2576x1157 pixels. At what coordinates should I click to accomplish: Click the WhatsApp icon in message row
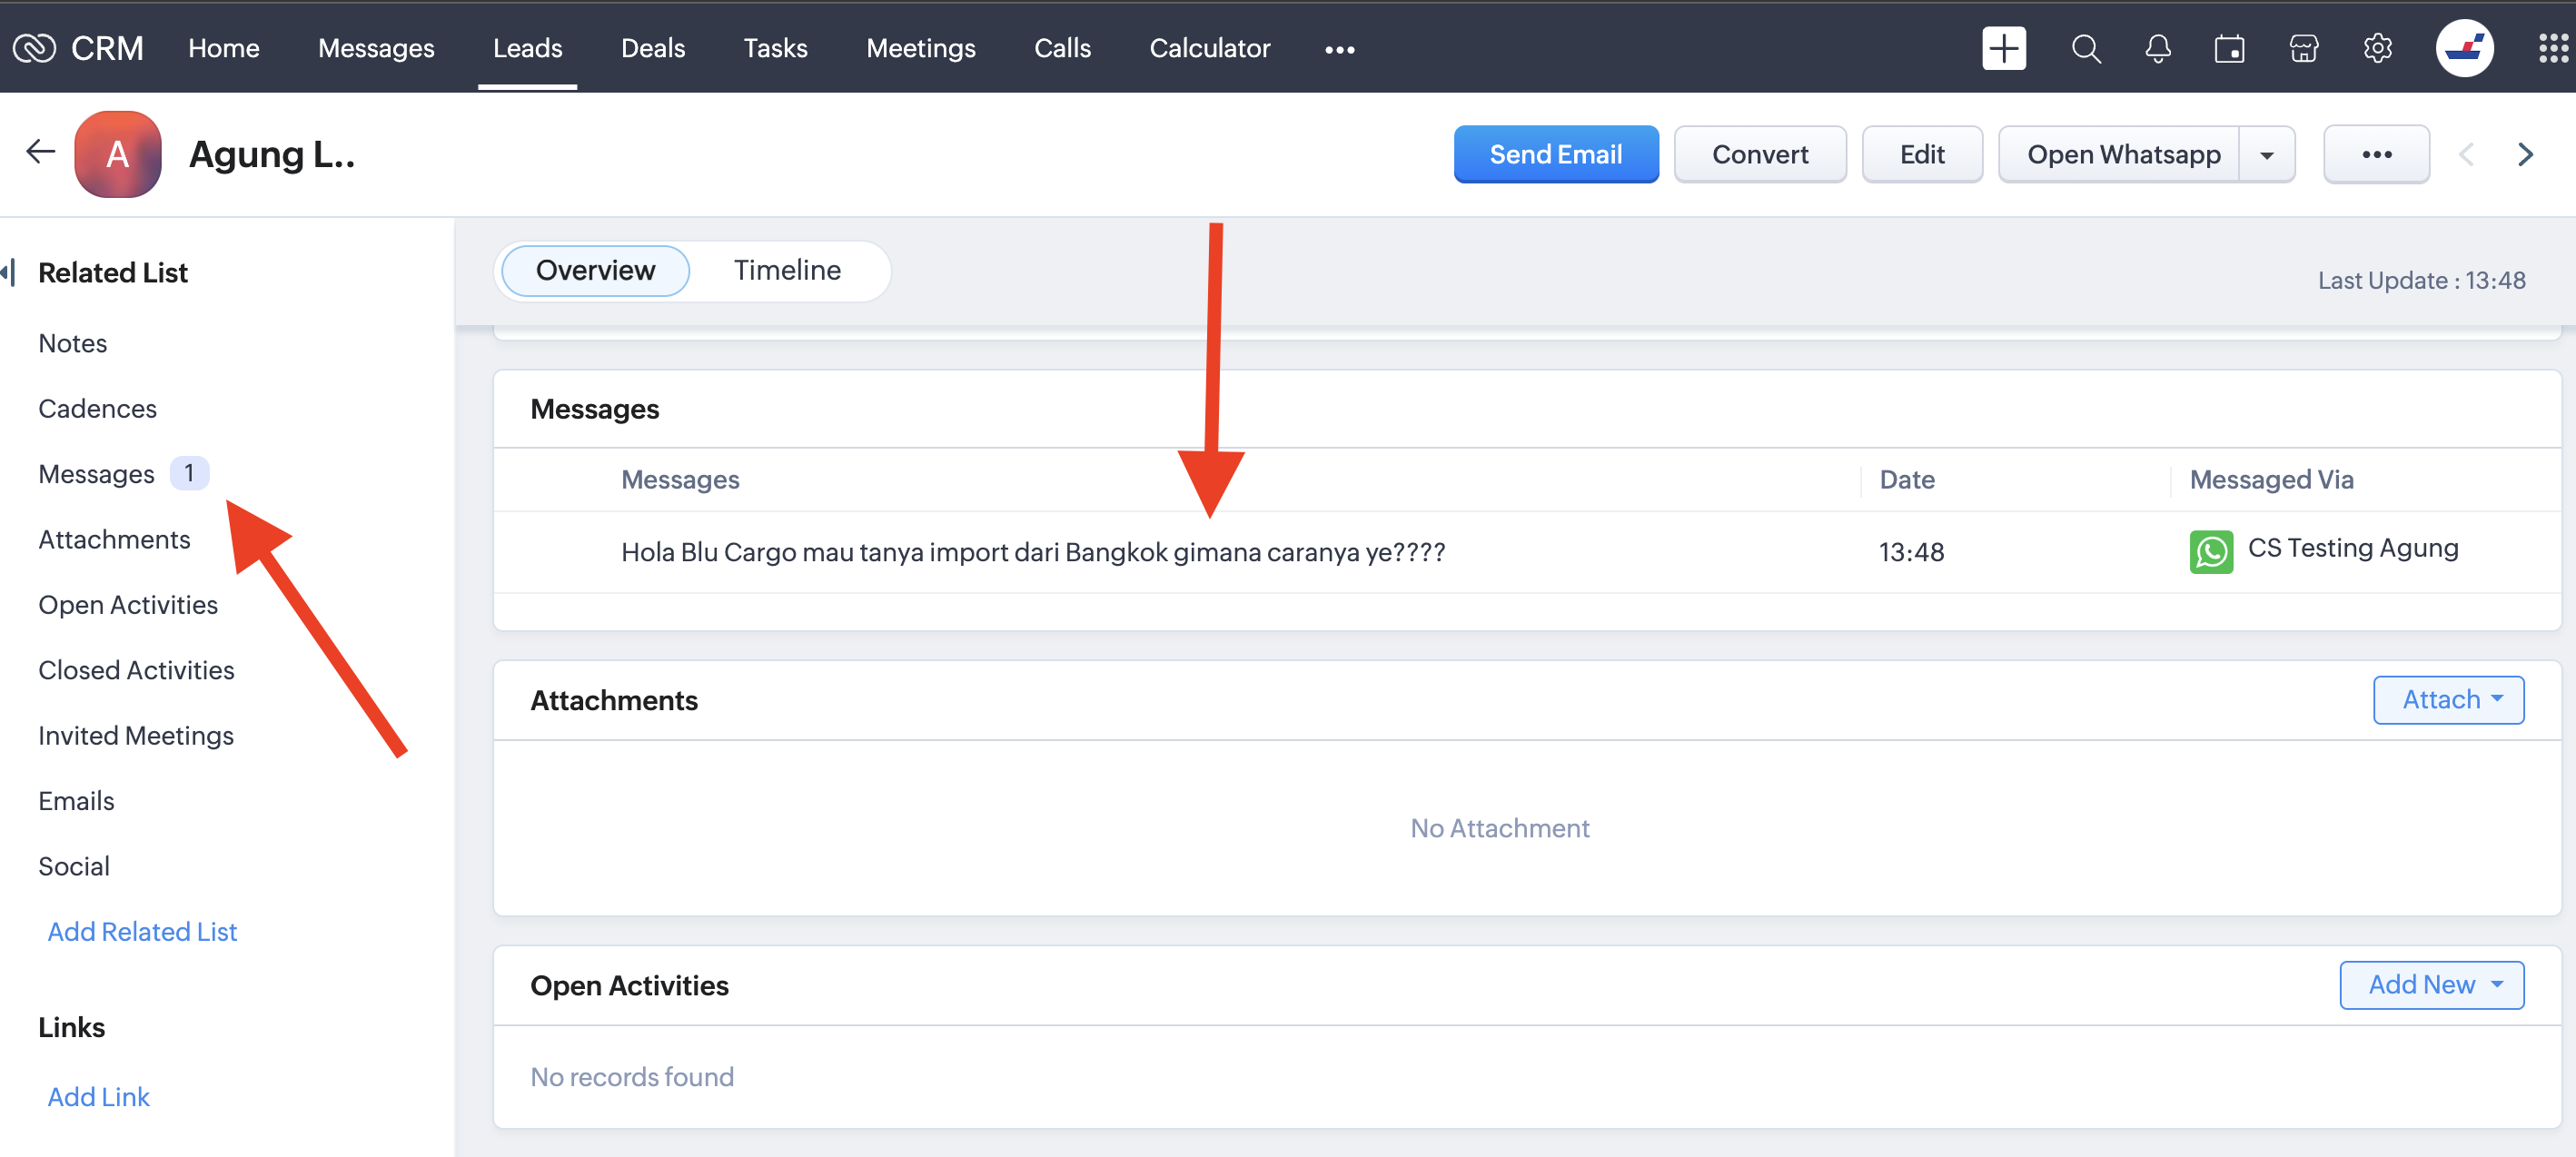[2210, 551]
